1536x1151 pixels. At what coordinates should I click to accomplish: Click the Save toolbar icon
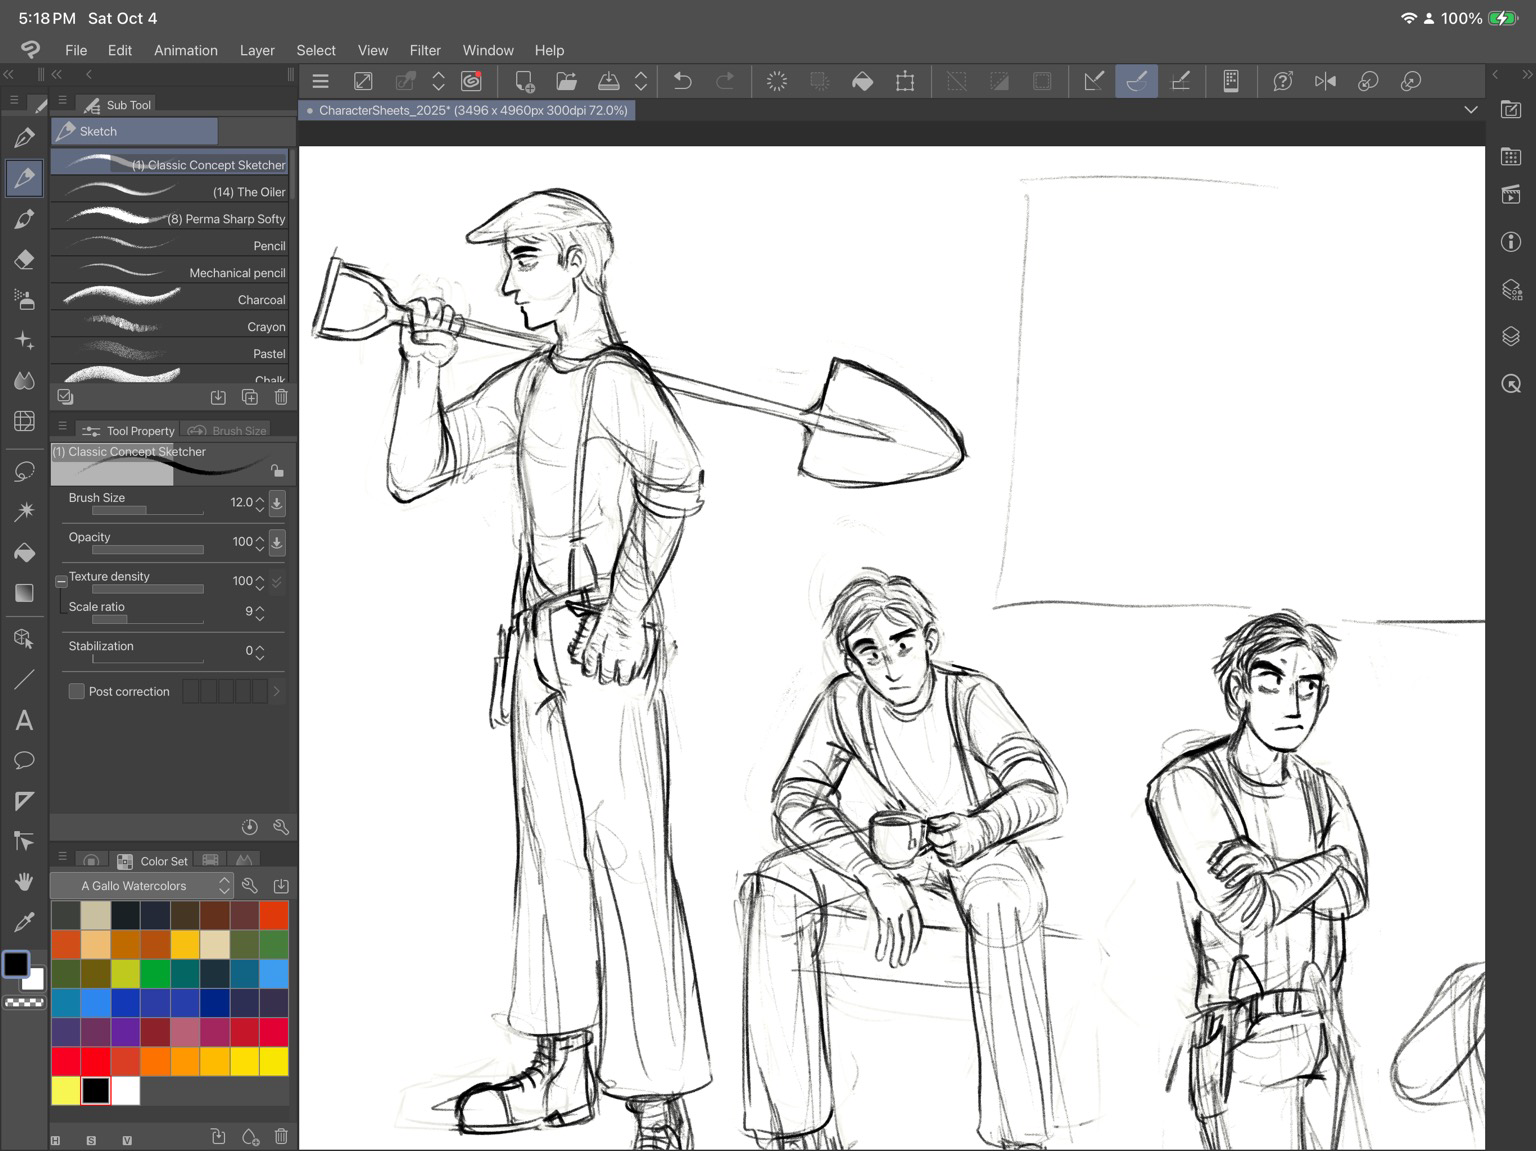click(x=608, y=82)
